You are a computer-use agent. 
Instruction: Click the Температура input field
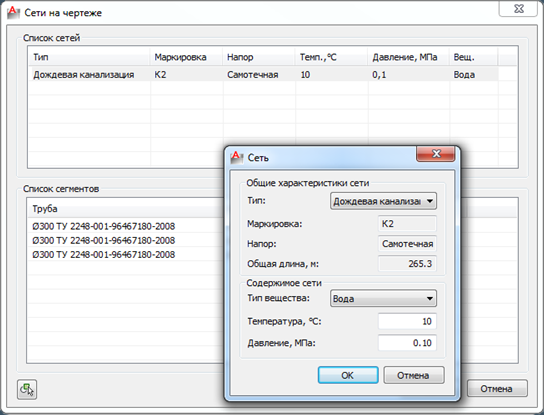[407, 321]
